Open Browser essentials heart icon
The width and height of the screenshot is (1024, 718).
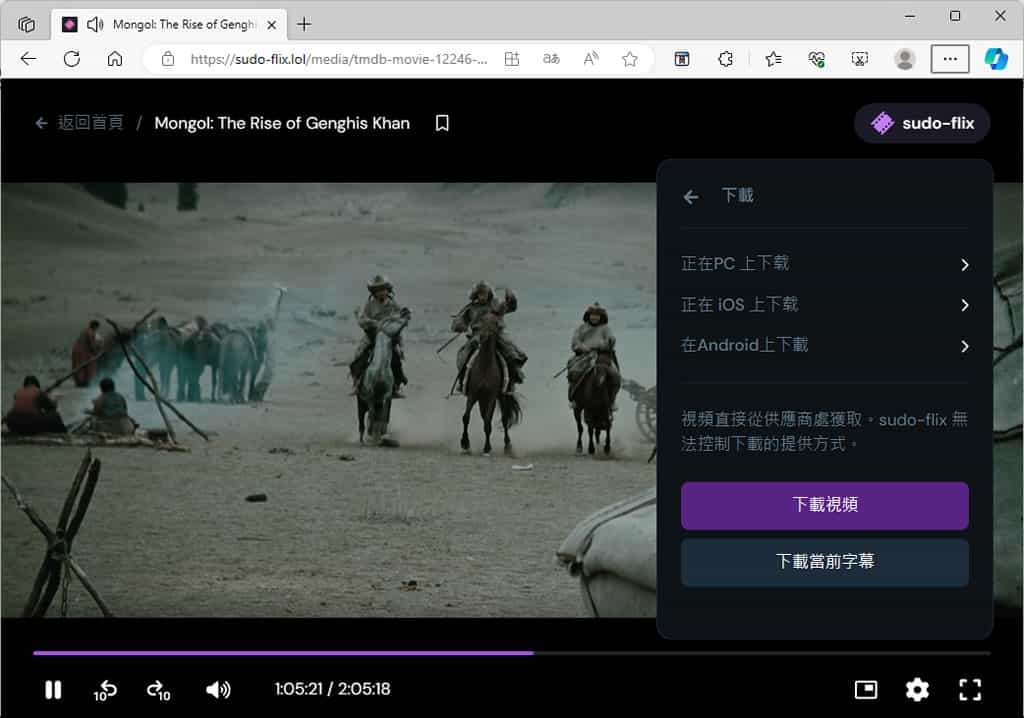tap(816, 59)
